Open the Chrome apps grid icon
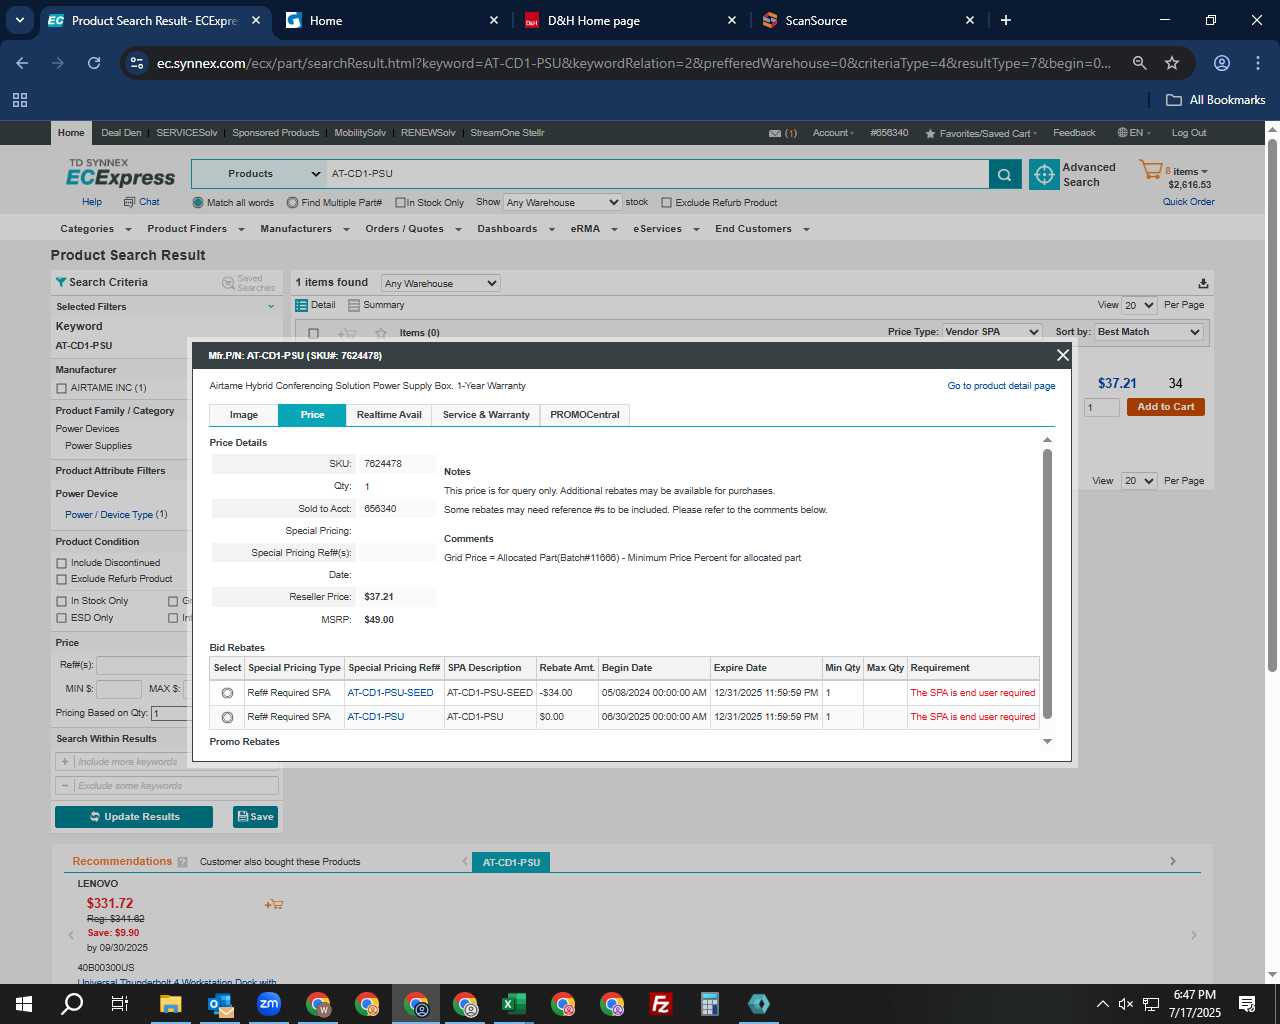1280x1024 pixels. point(20,100)
